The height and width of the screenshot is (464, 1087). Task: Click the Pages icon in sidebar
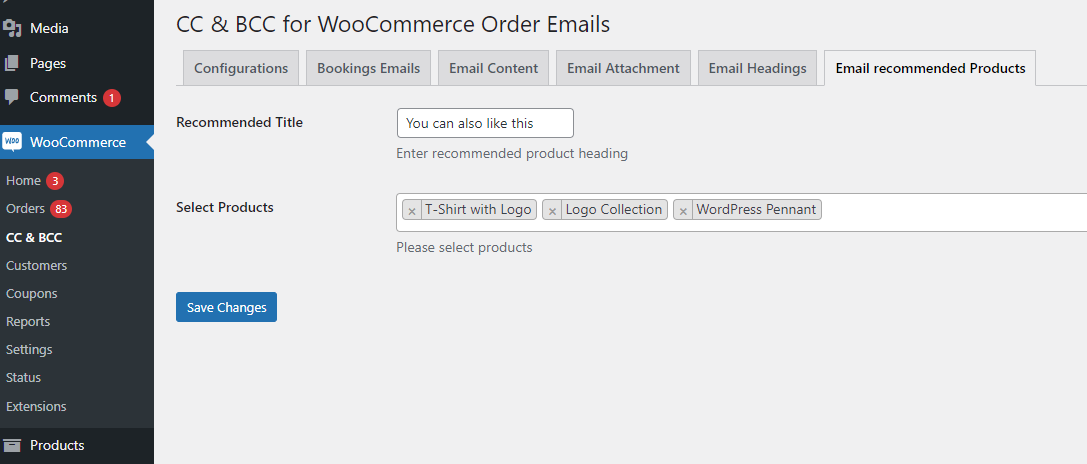click(x=12, y=63)
